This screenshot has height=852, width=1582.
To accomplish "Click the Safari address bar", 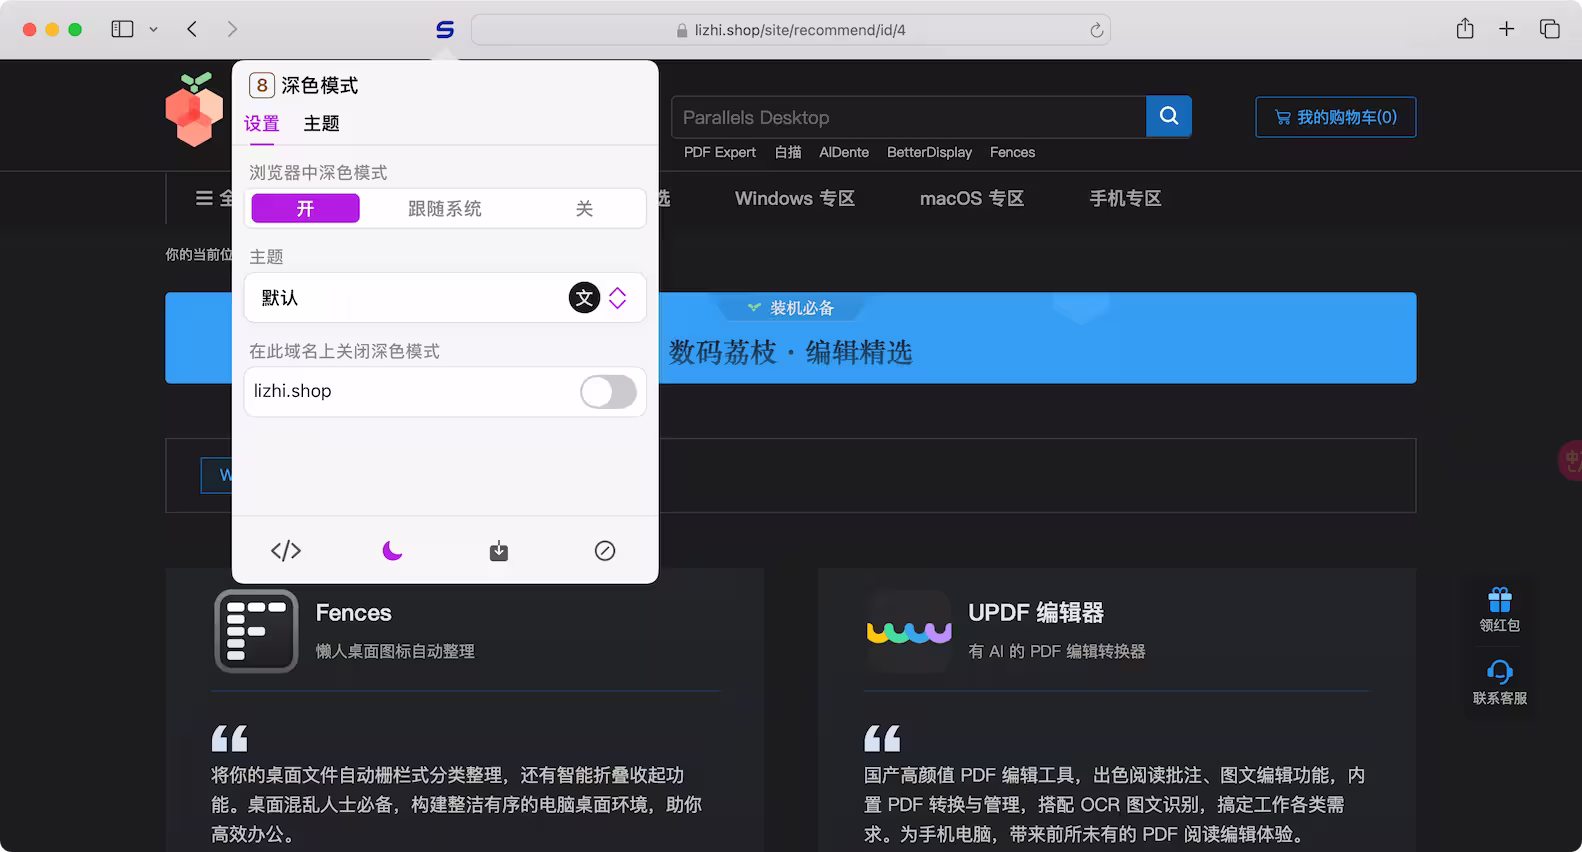I will point(790,30).
